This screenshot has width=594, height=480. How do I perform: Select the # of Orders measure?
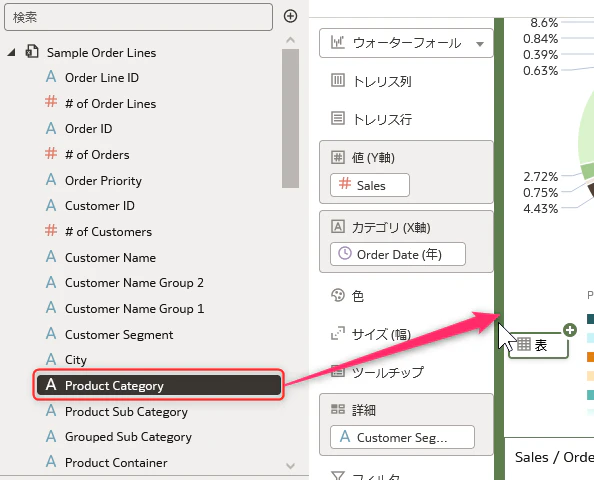click(x=97, y=155)
